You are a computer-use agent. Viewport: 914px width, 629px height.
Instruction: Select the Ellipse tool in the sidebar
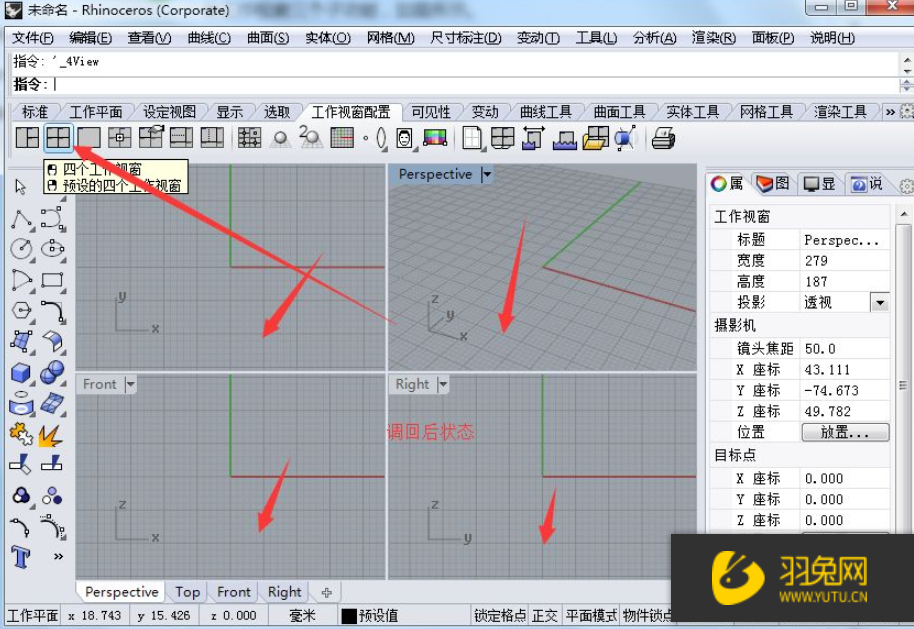click(52, 249)
